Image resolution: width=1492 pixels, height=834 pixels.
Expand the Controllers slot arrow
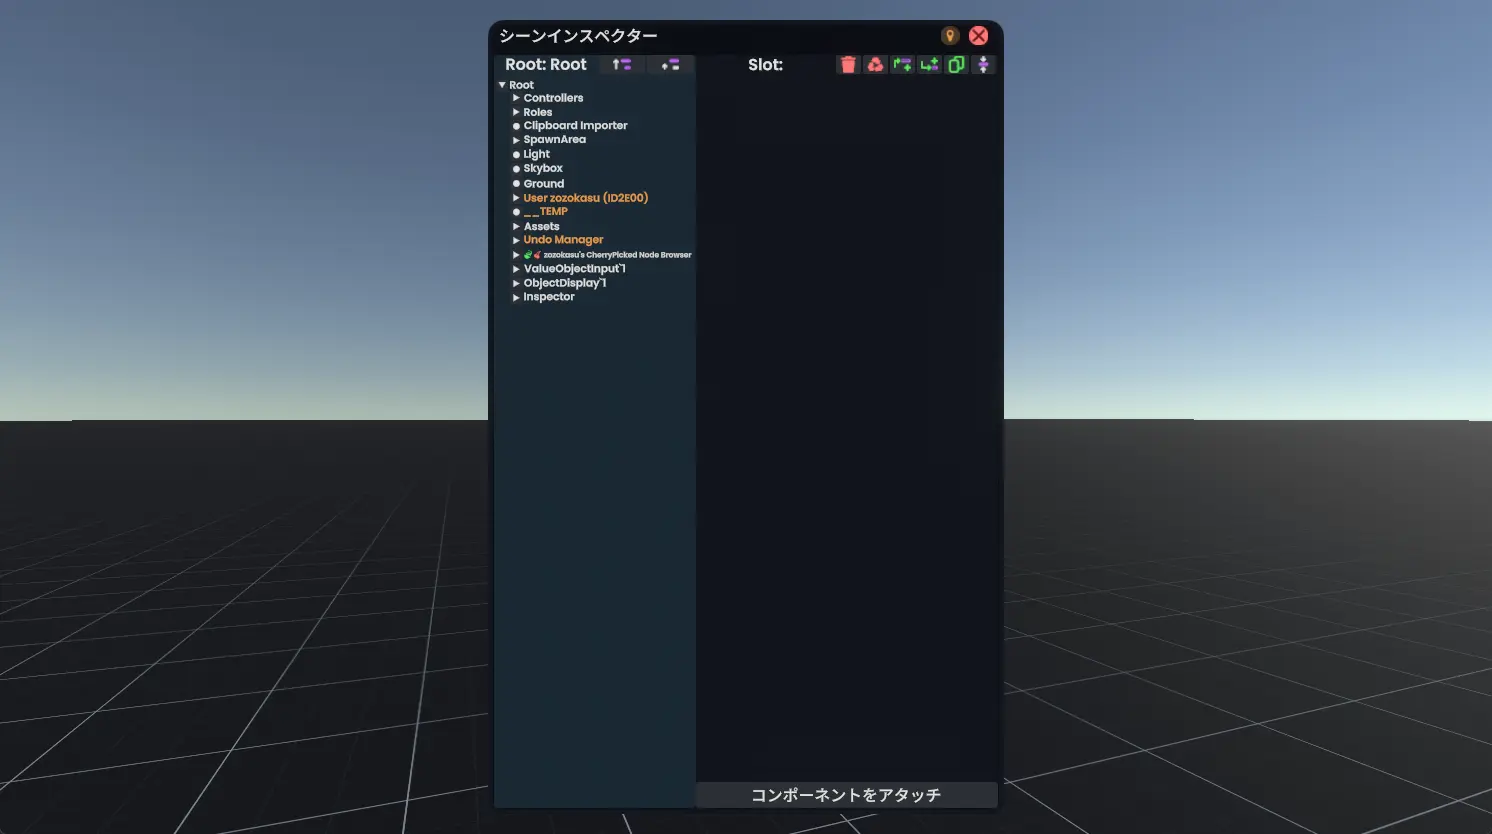(516, 98)
